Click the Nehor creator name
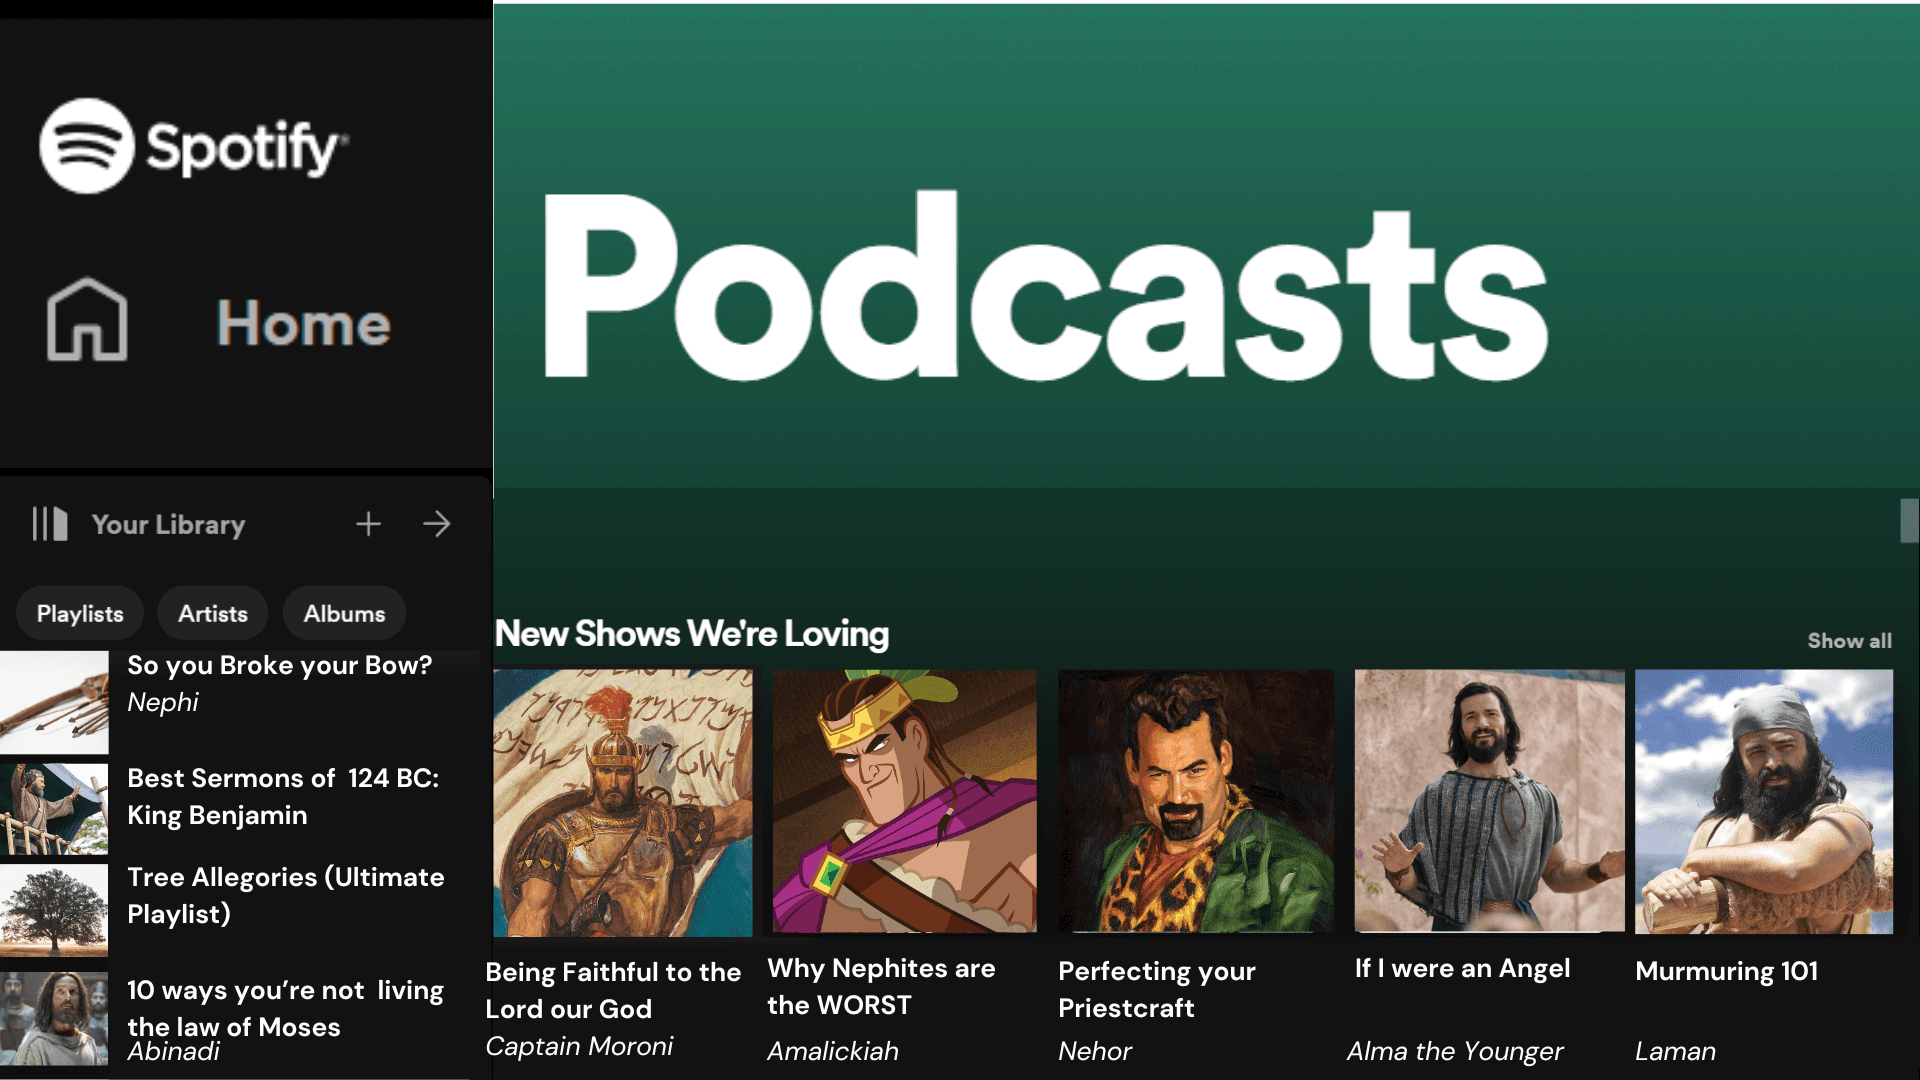Image resolution: width=1920 pixels, height=1080 pixels. 1095,1051
